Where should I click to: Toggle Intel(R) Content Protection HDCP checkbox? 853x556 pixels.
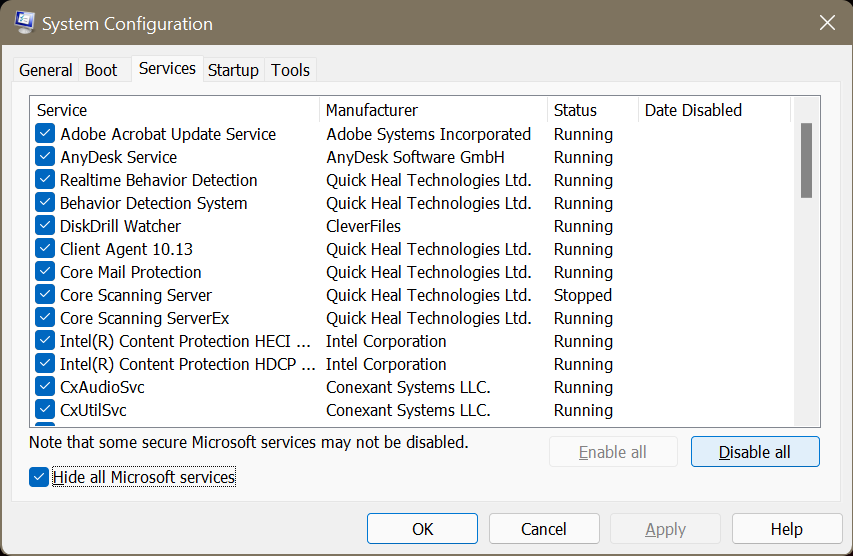point(45,363)
